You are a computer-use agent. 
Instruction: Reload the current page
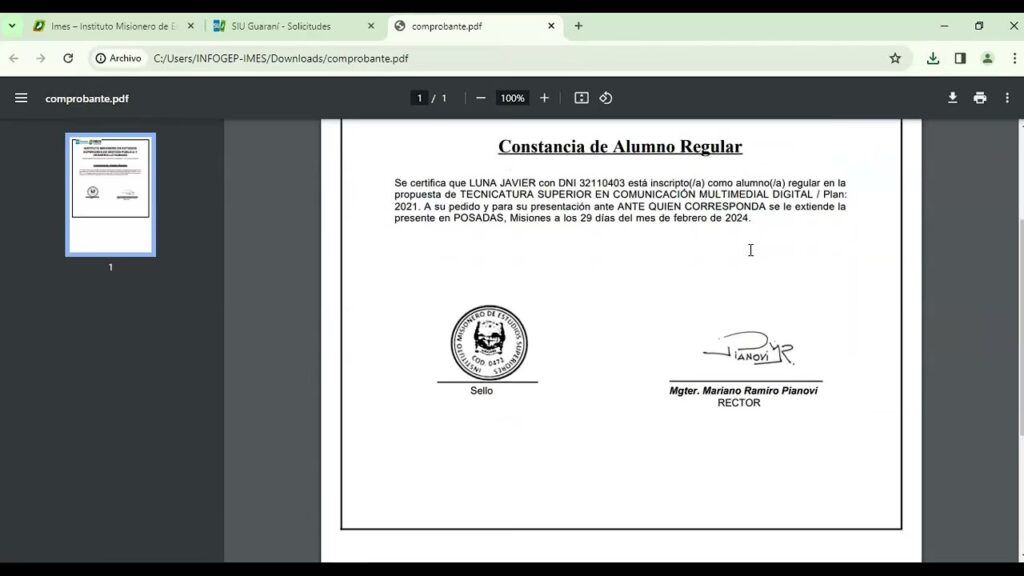(68, 58)
